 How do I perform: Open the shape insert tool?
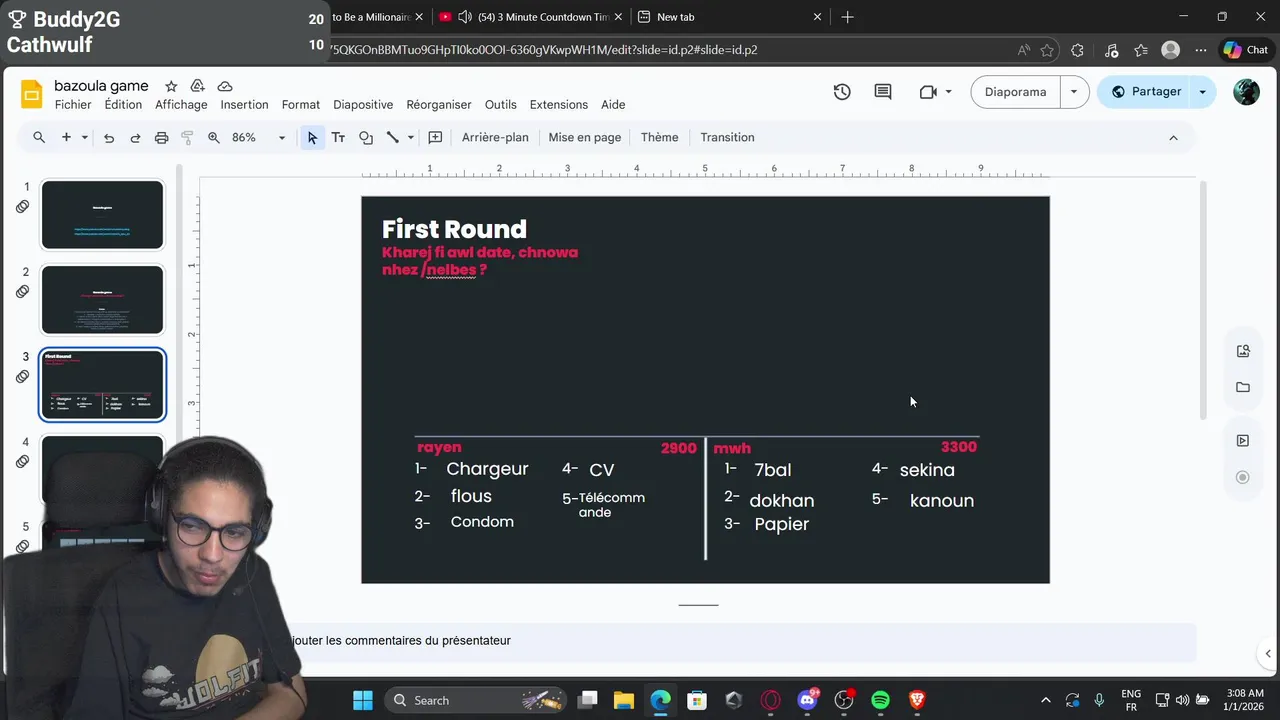pos(366,137)
